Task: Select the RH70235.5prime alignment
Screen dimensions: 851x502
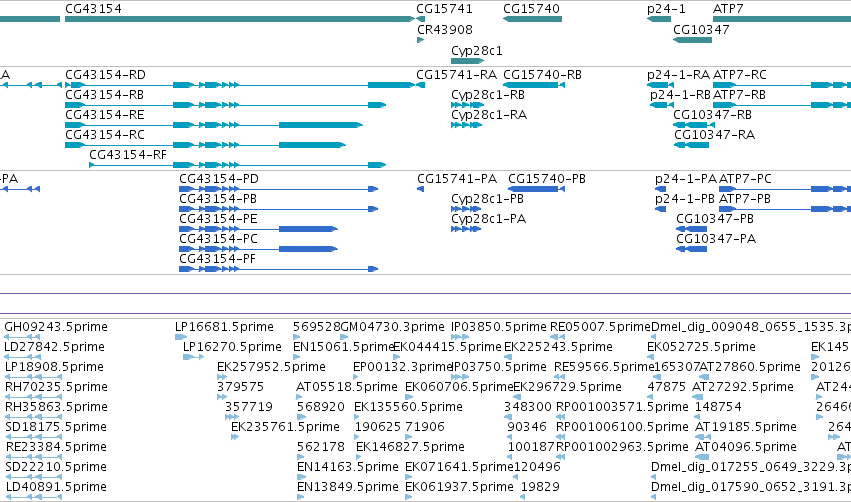Action: click(33, 397)
